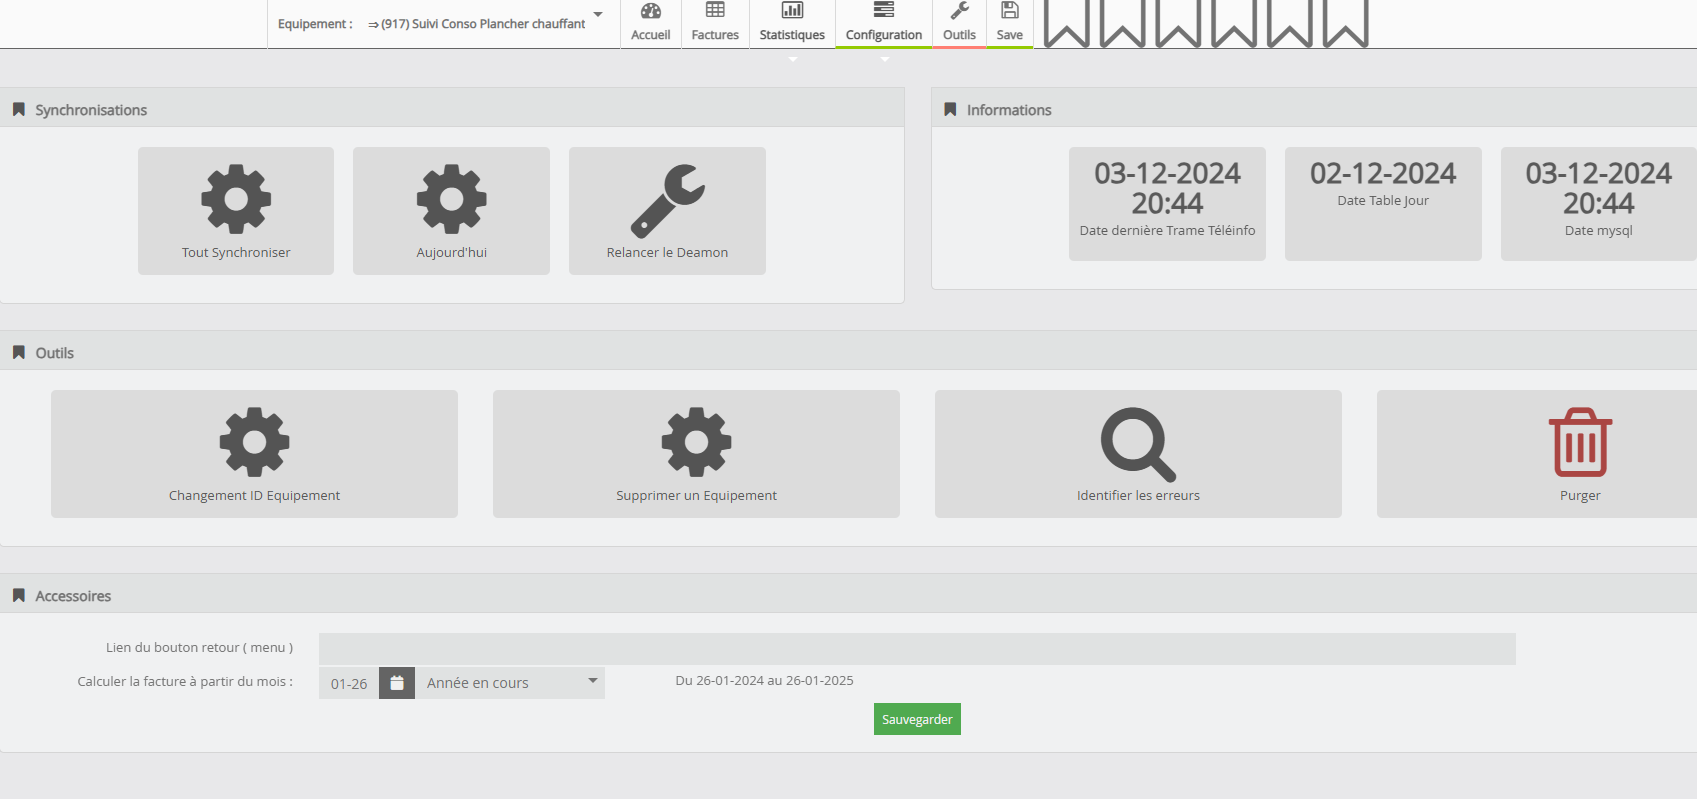This screenshot has width=1697, height=799.
Task: Click the Aujourd'hui sync gear icon
Action: (x=451, y=199)
